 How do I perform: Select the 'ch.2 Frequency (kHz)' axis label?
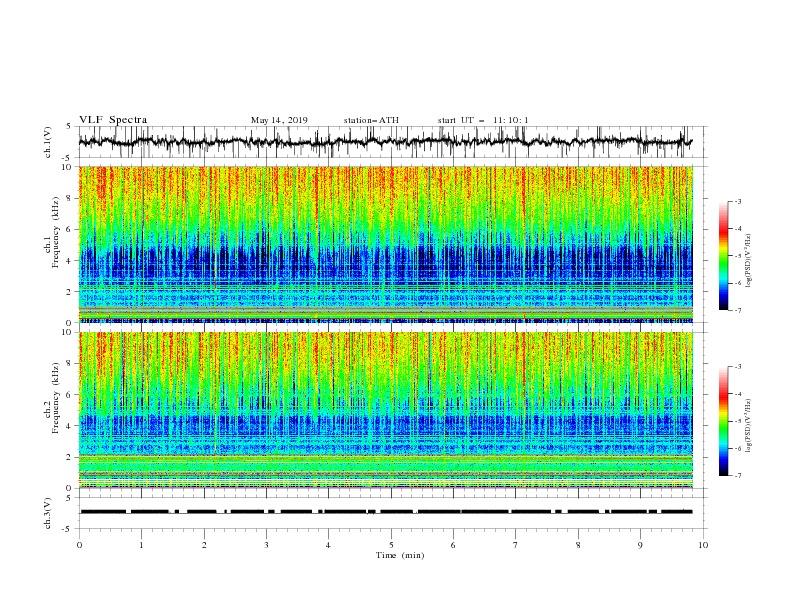click(x=52, y=398)
